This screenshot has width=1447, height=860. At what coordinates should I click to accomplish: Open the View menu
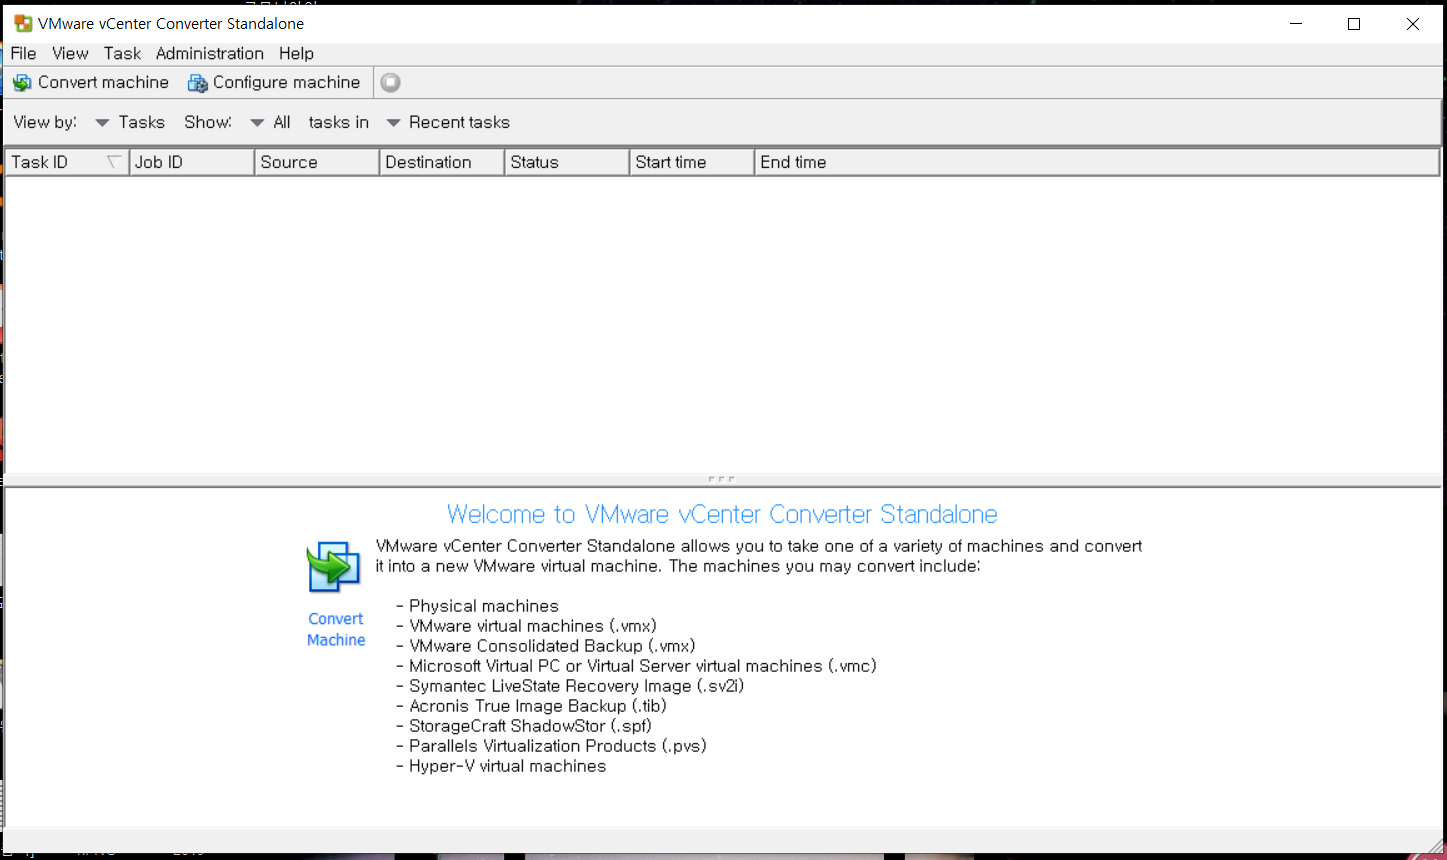(70, 53)
